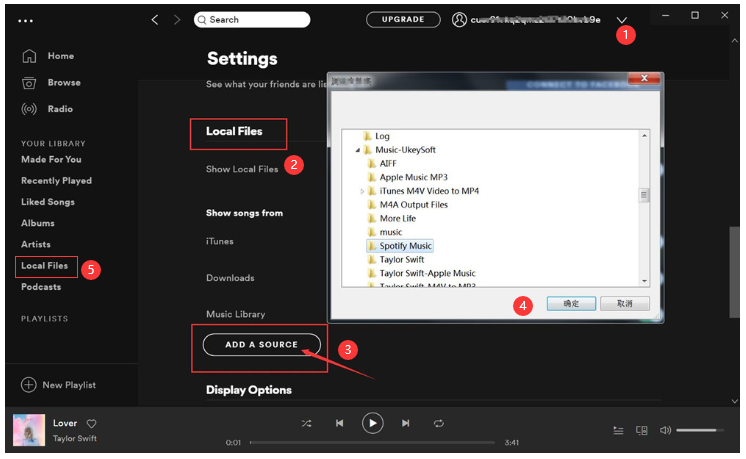Viewport: 746px width, 459px height.
Task: Click the iTunes source row
Action: (x=219, y=242)
